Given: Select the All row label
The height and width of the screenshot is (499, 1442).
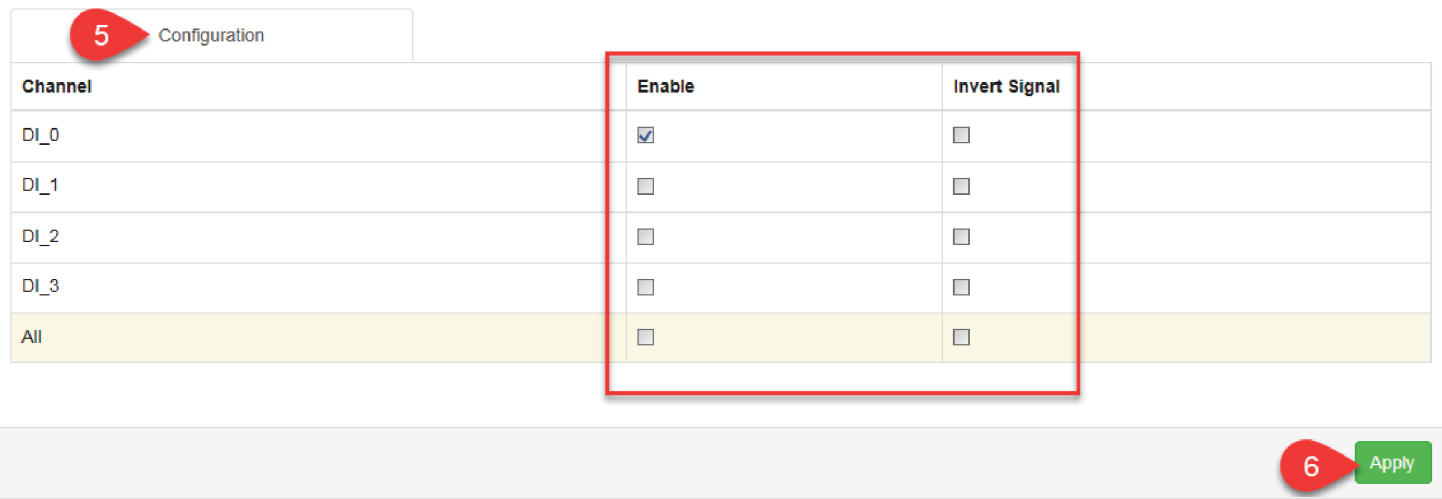Looking at the screenshot, I should [x=32, y=337].
